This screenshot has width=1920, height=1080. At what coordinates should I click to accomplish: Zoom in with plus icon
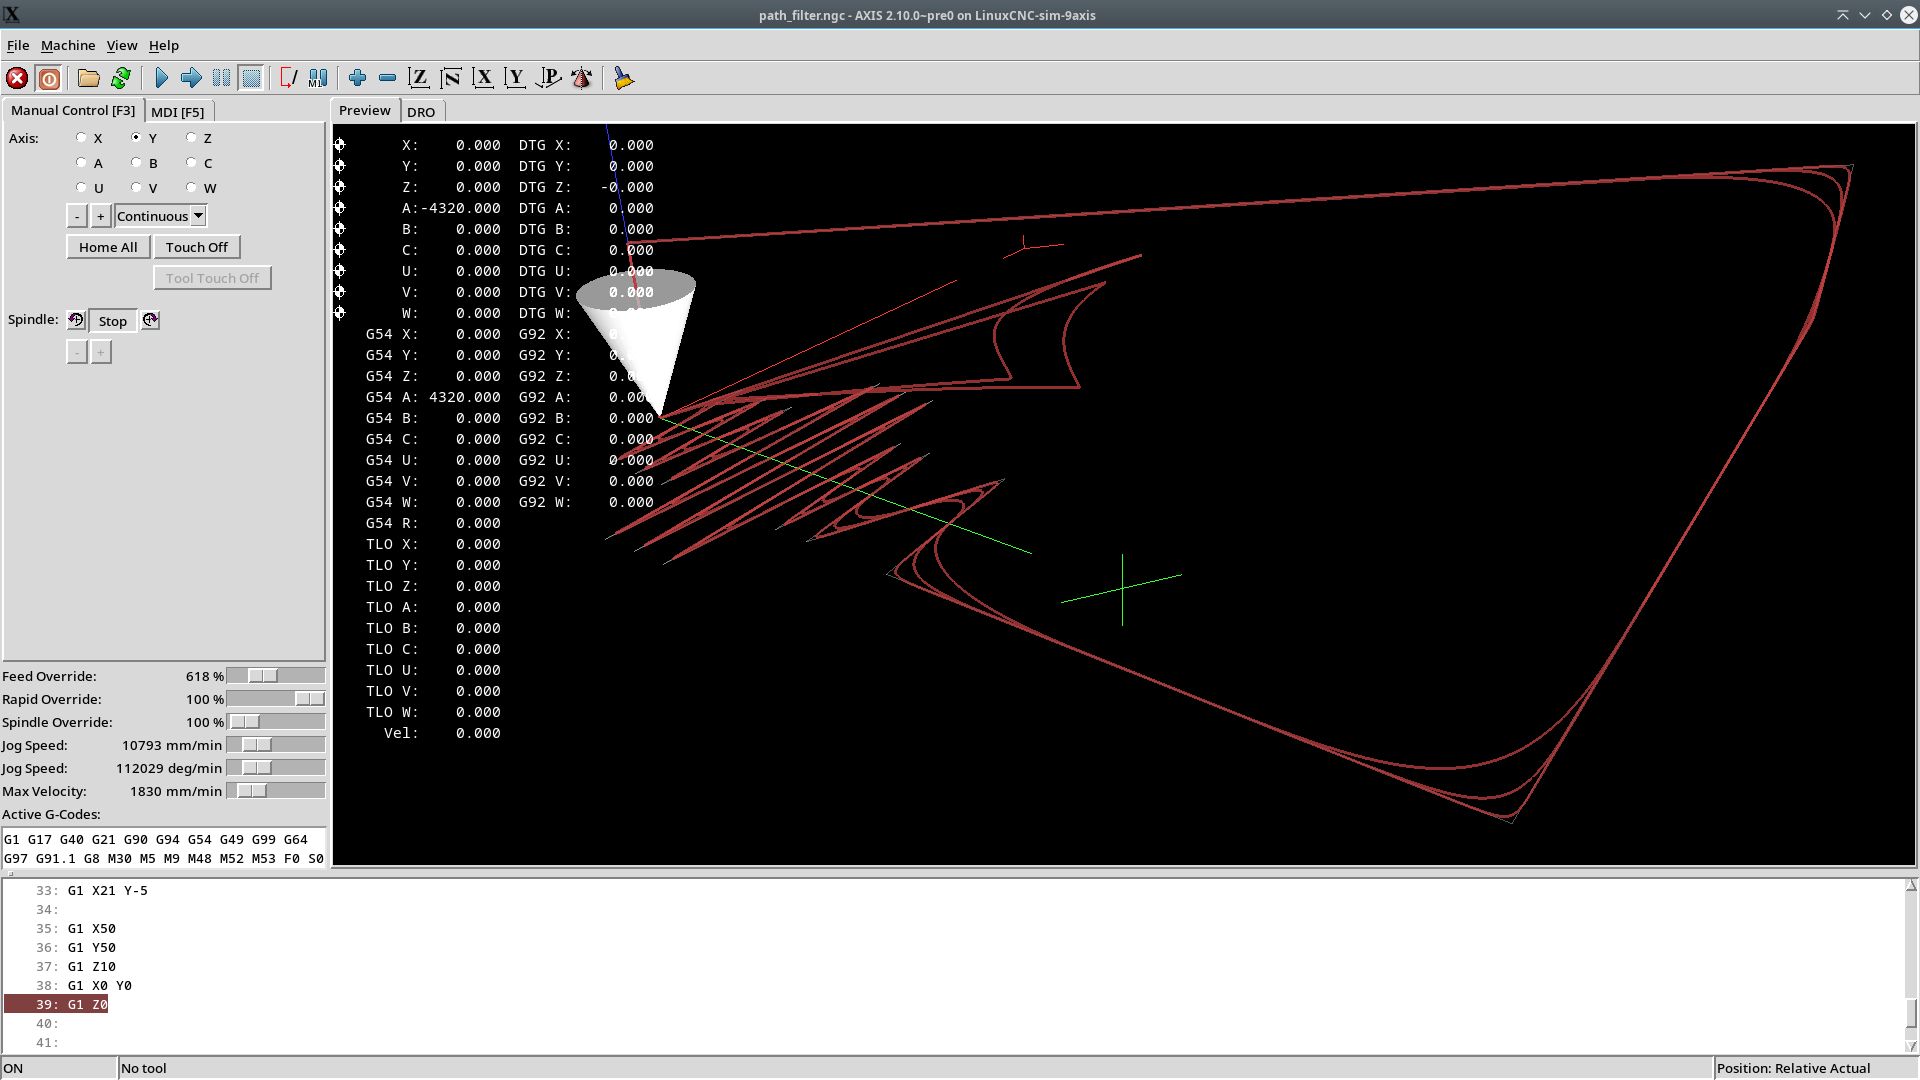[357, 78]
